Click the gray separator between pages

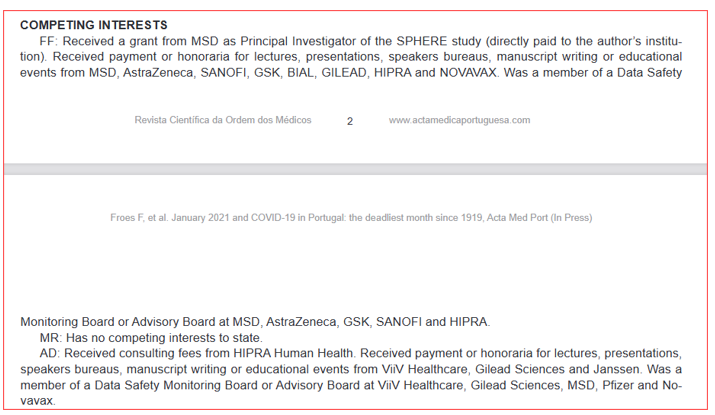[357, 166]
